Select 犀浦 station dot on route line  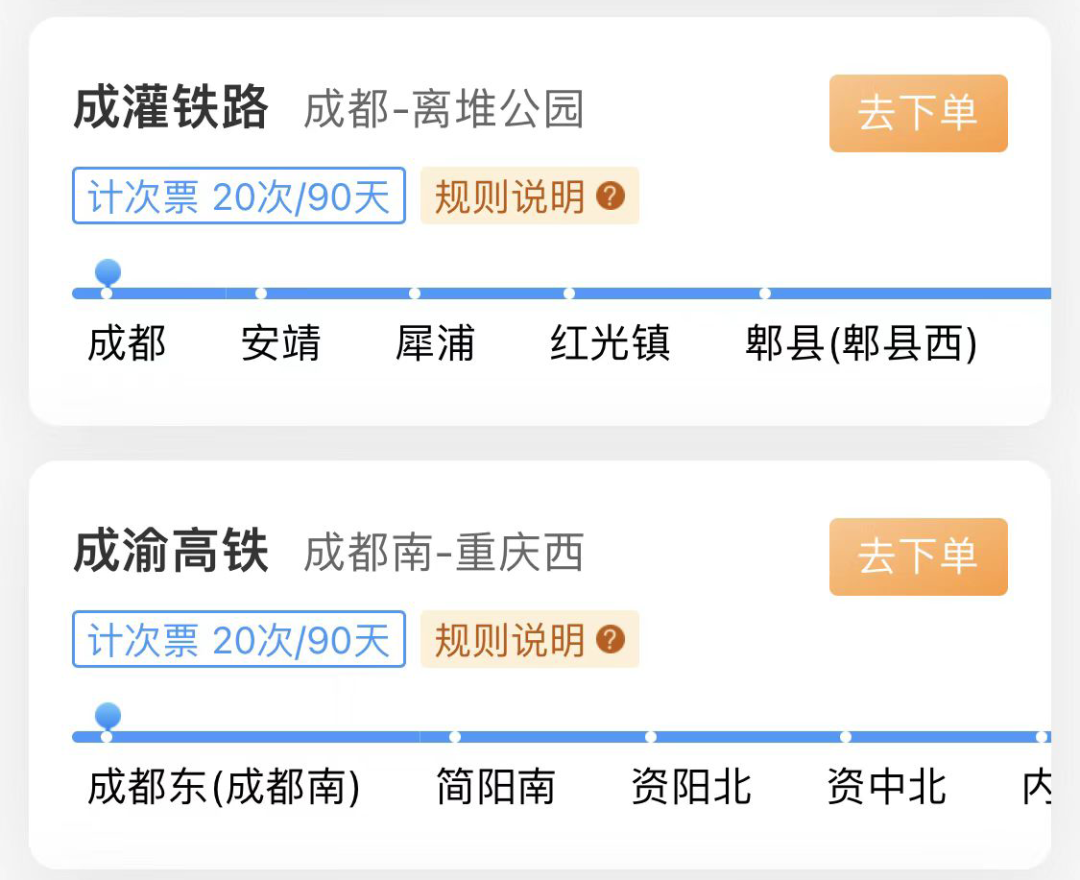pos(415,294)
